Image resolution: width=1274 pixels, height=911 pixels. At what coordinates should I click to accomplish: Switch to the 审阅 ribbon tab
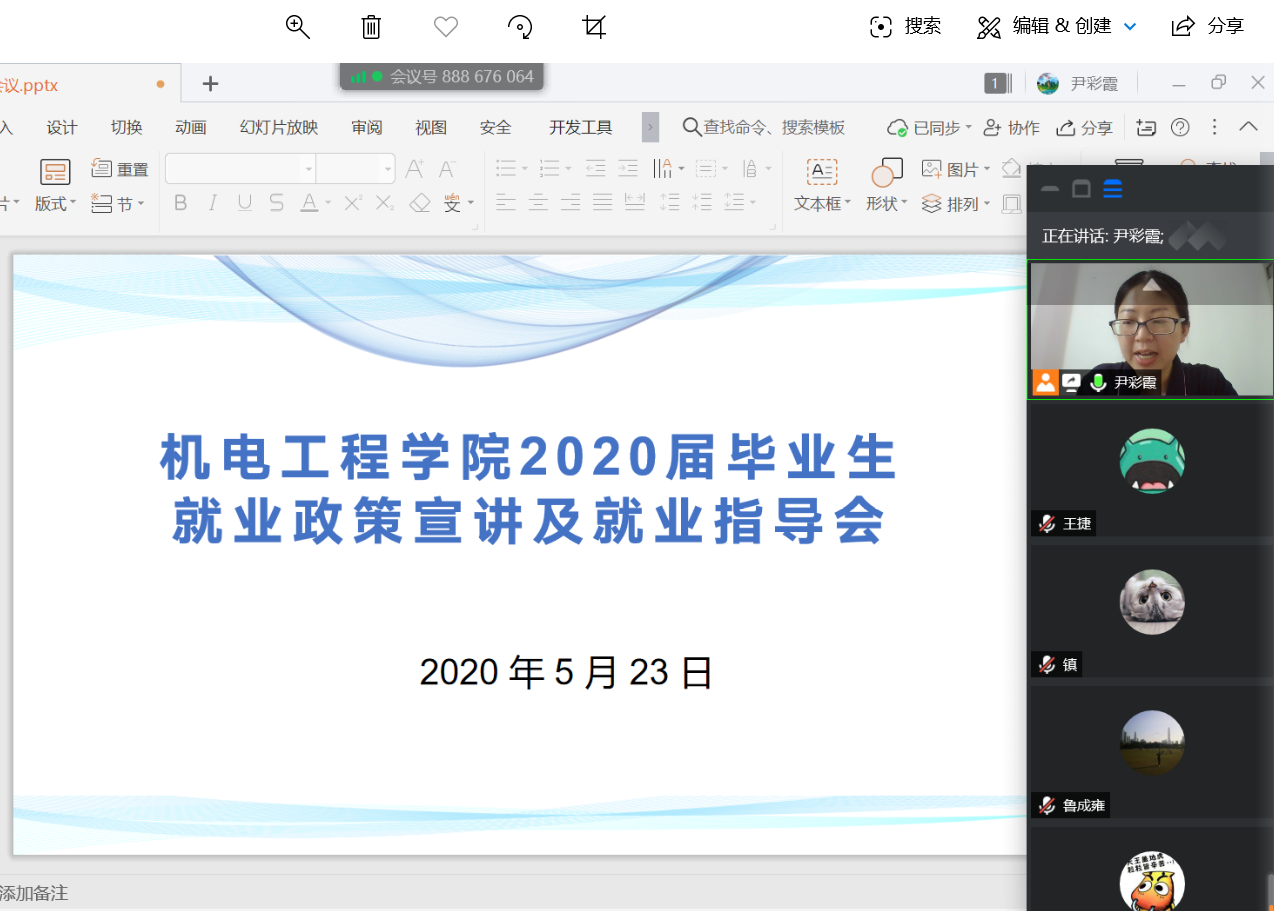tap(366, 127)
